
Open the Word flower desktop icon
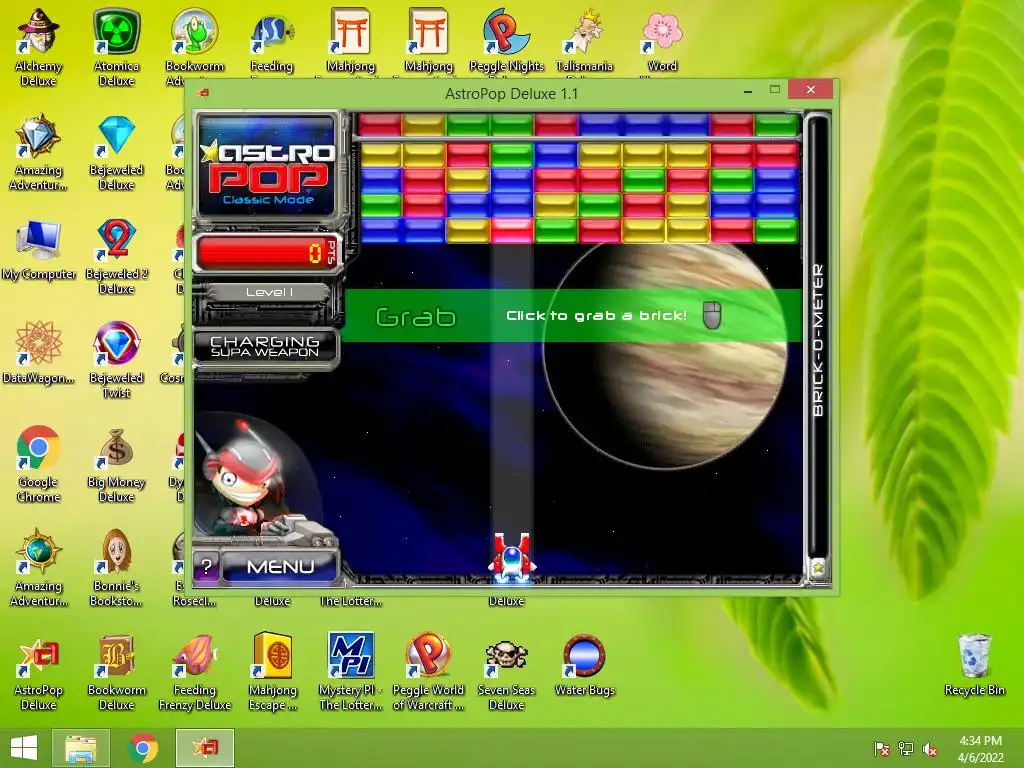662,40
